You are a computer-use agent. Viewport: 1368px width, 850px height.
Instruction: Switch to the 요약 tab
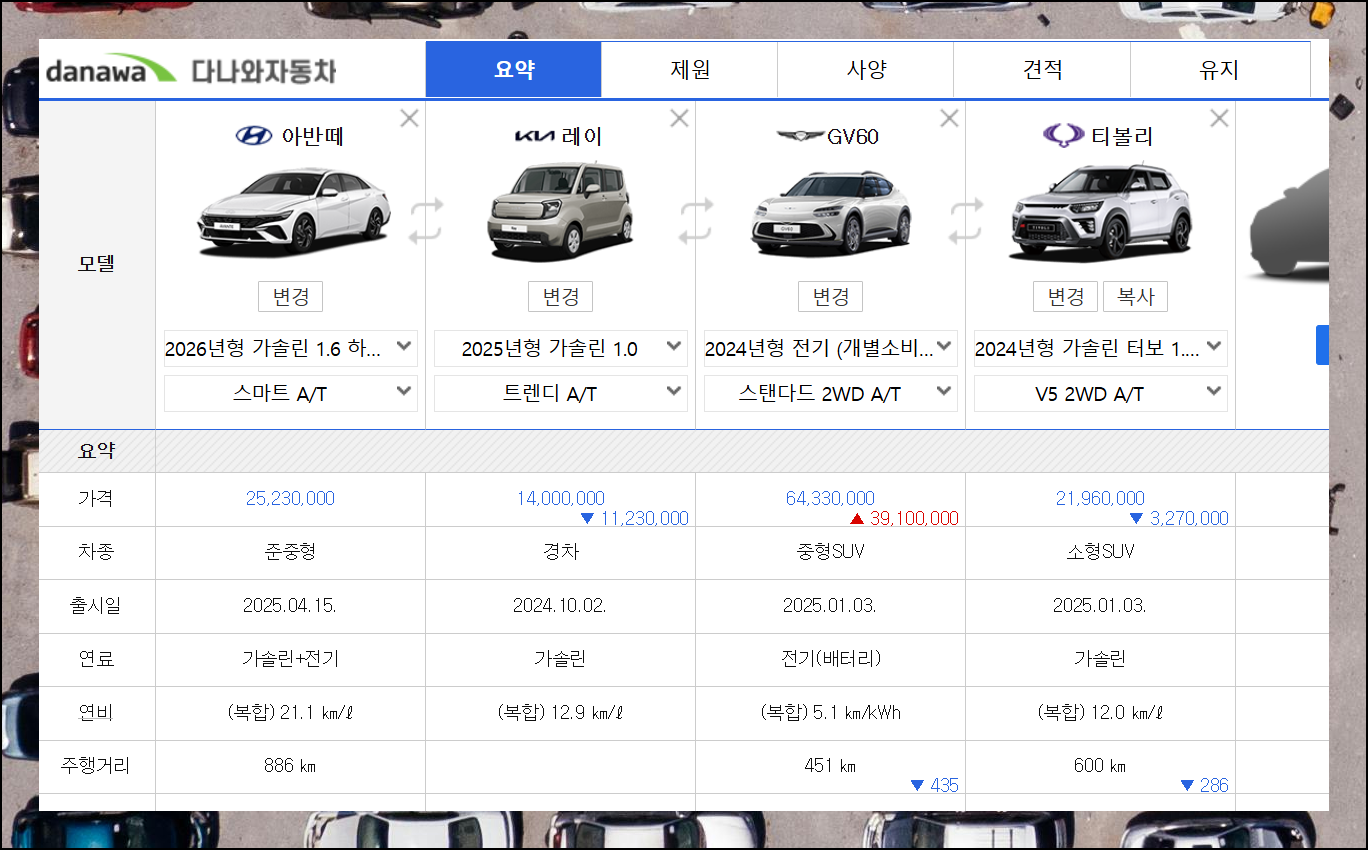(x=514, y=69)
